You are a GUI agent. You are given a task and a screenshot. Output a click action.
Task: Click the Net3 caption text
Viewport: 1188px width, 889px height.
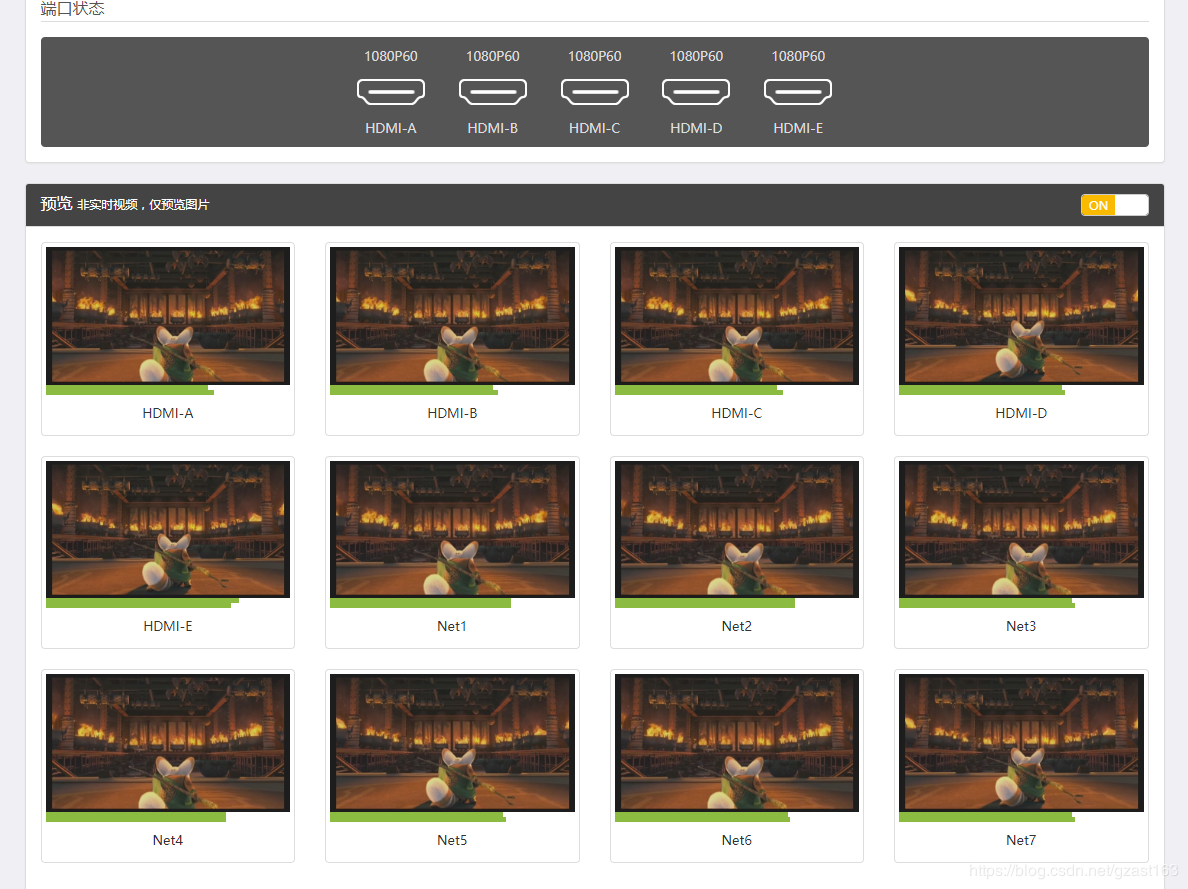1021,626
